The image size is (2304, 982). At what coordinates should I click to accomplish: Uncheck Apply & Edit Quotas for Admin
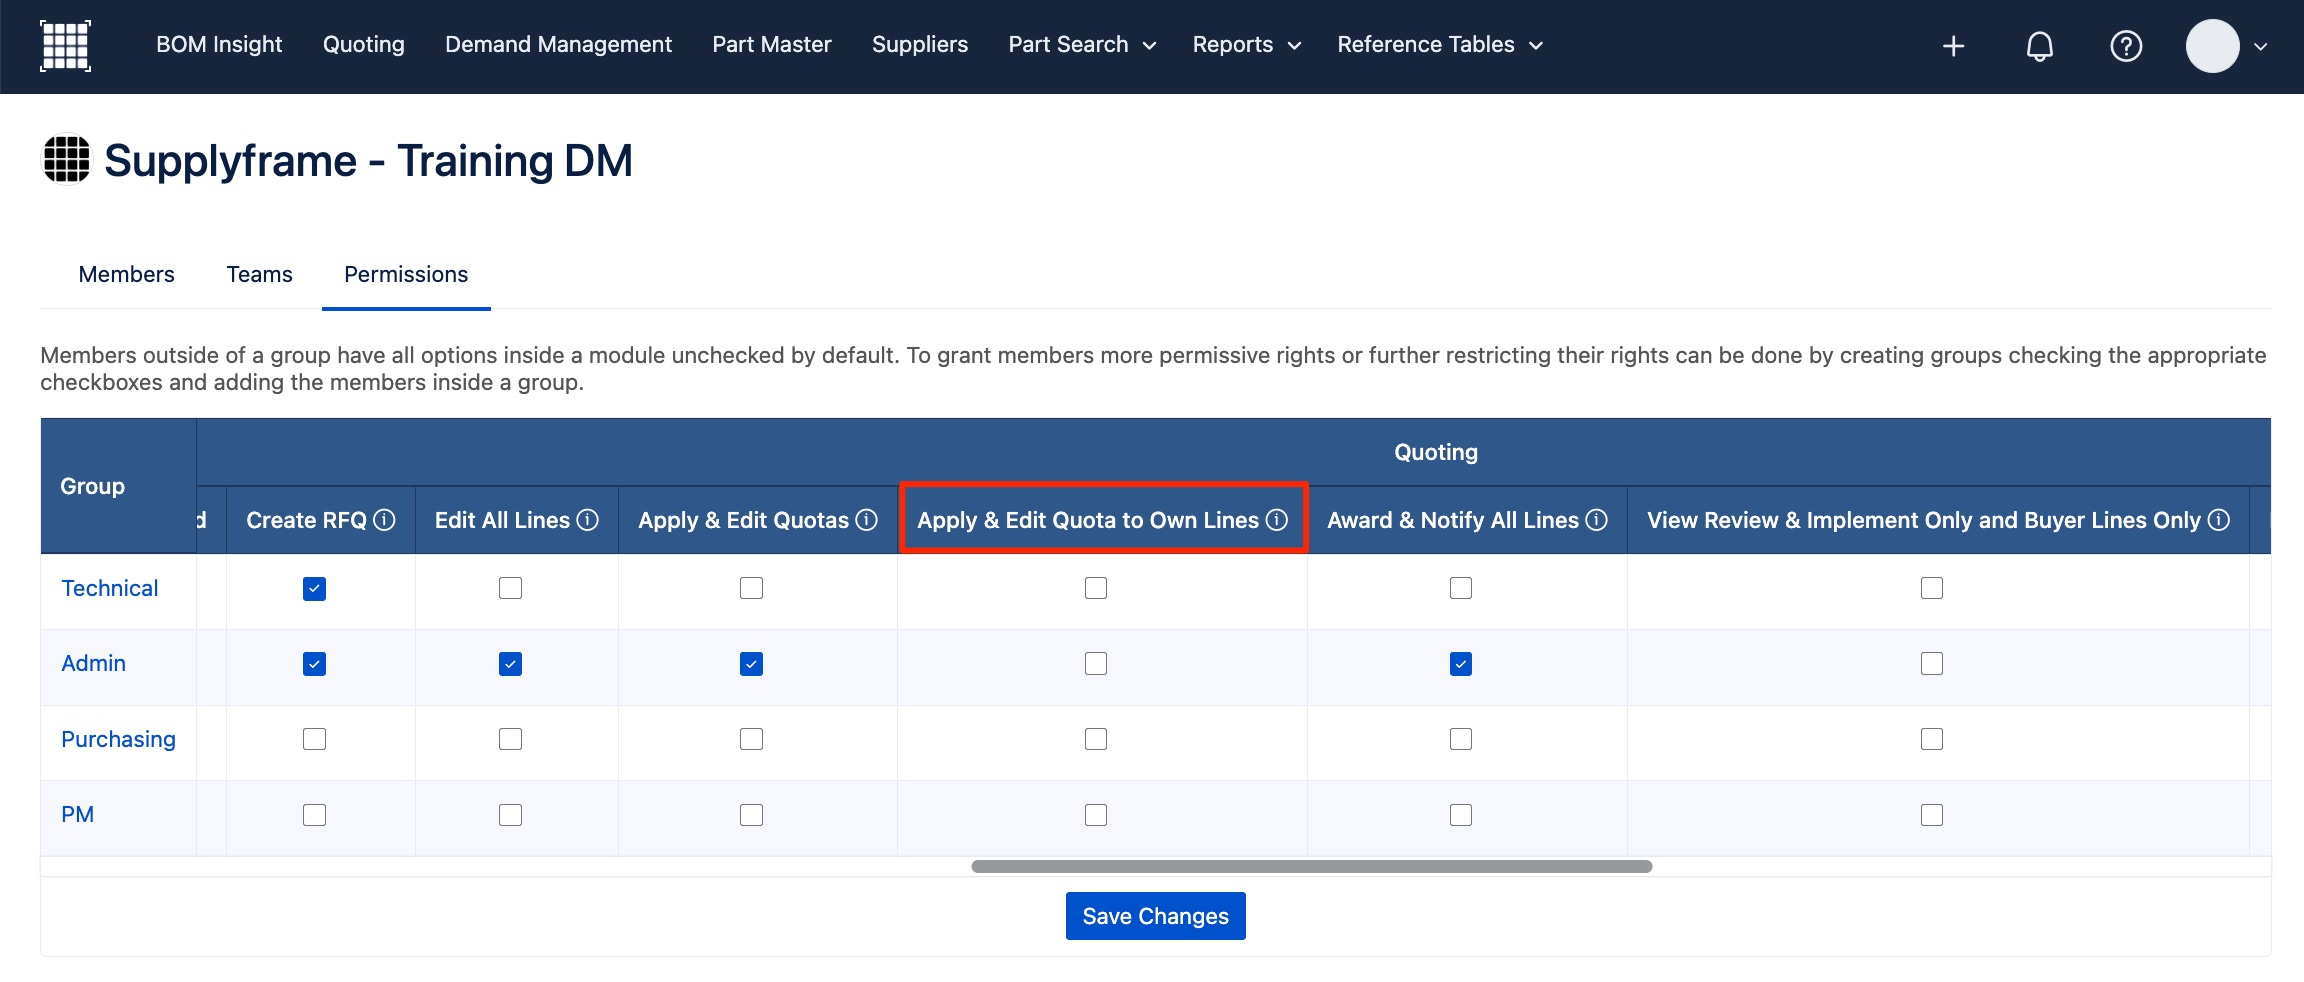point(751,664)
